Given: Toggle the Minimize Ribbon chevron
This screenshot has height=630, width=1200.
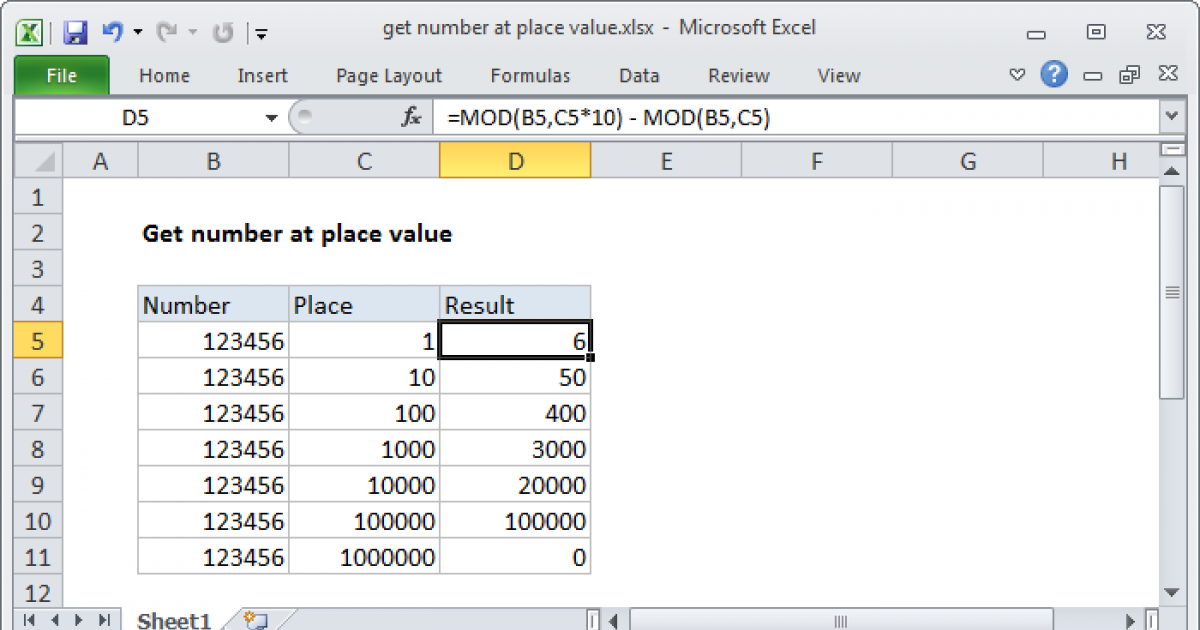Looking at the screenshot, I should (x=1017, y=74).
